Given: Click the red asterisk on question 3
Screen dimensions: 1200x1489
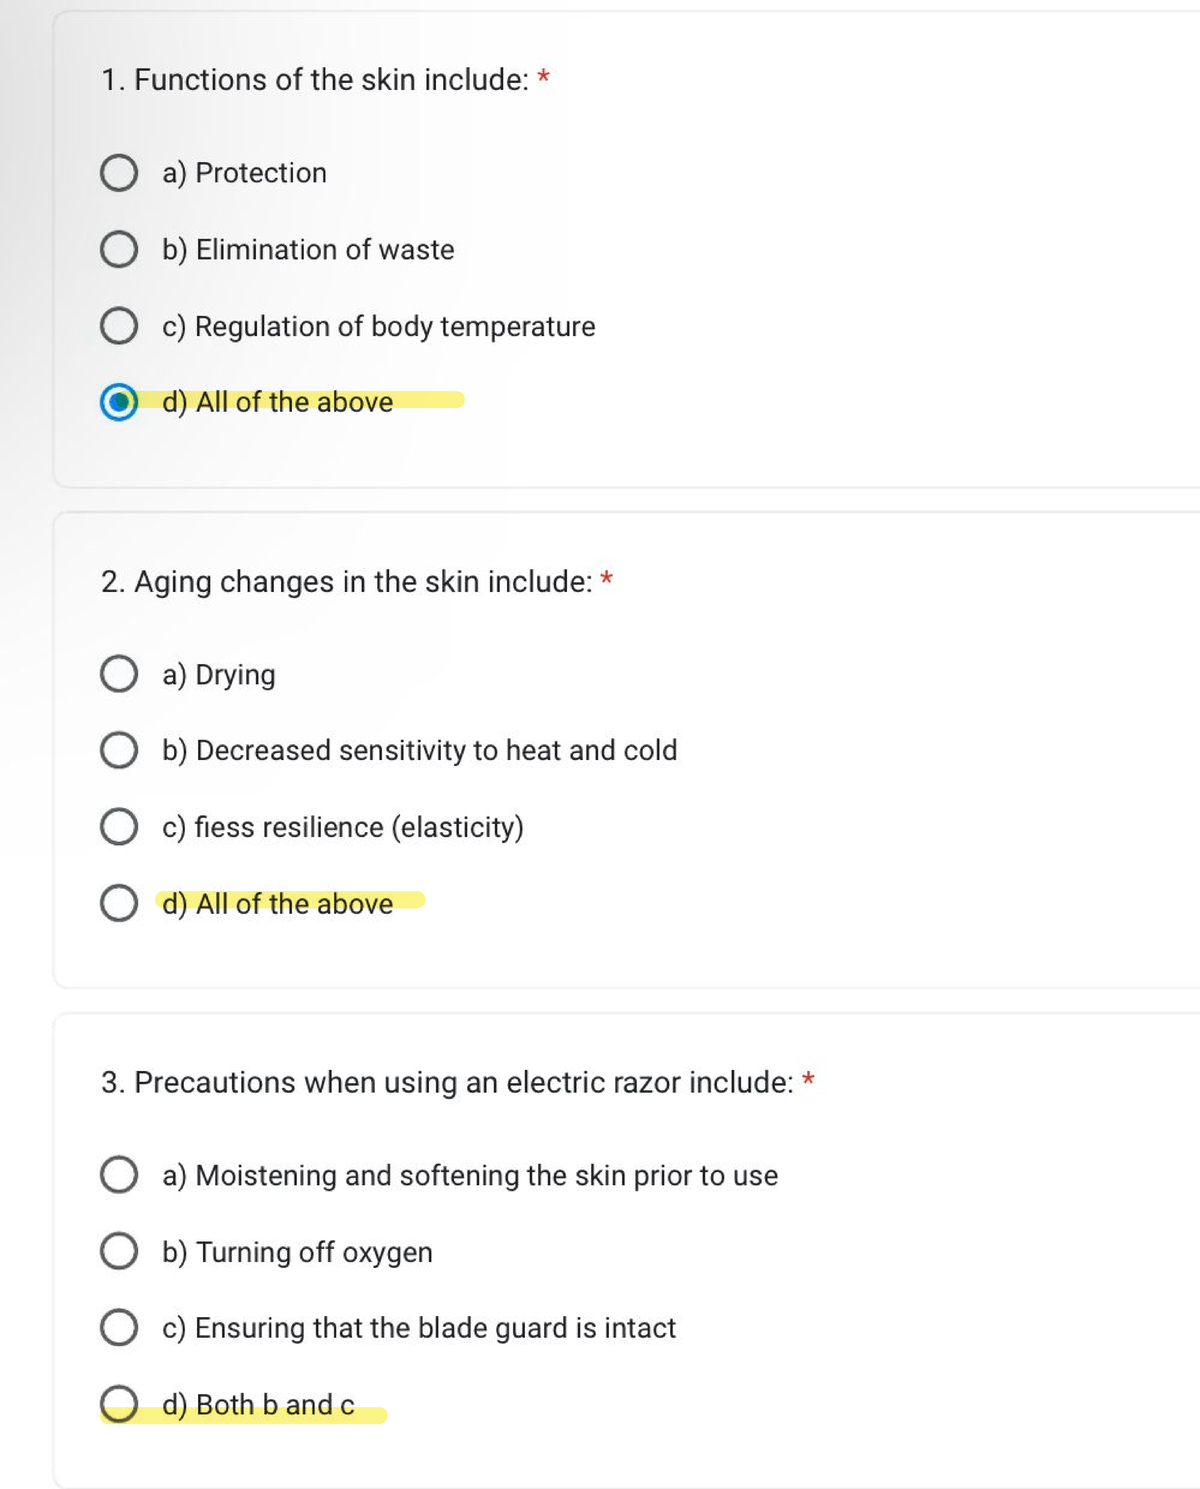Looking at the screenshot, I should pos(809,1078).
